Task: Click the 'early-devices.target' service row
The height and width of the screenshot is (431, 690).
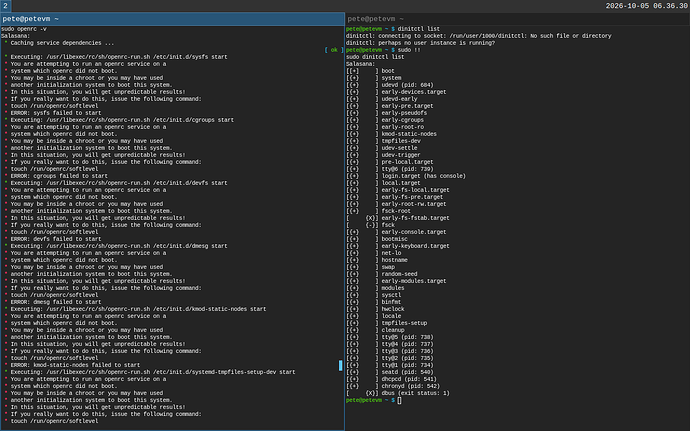Action: pos(396,92)
